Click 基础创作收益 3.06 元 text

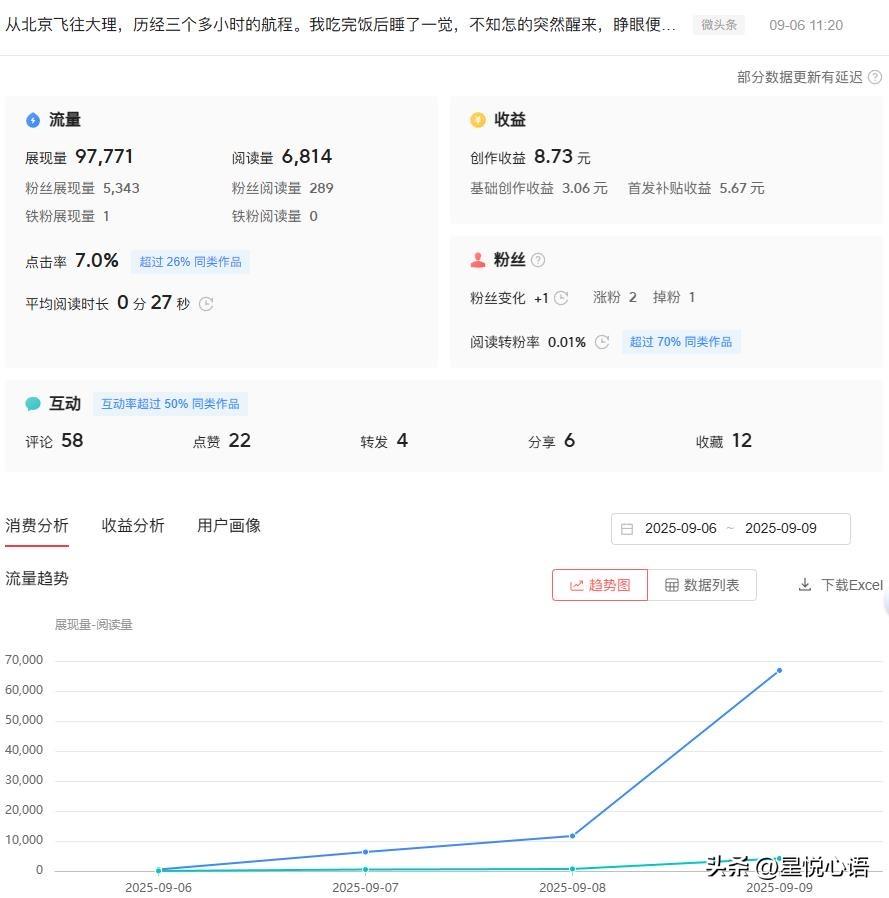click(x=538, y=188)
